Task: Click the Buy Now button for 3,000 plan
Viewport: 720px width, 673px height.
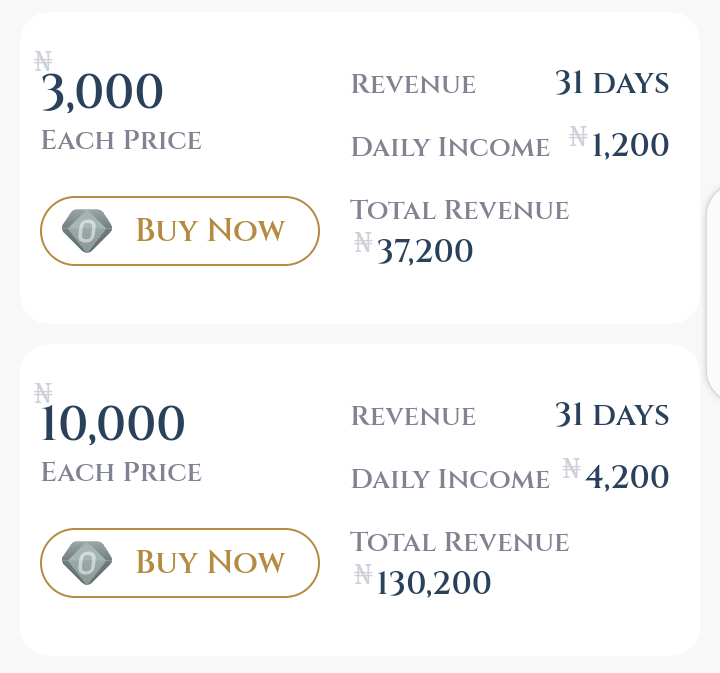Action: tap(180, 231)
